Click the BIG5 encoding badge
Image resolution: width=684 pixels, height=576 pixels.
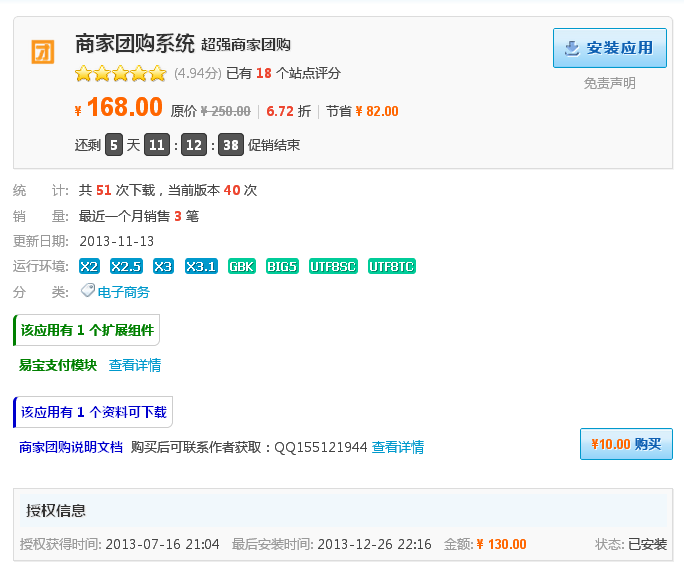point(282,266)
